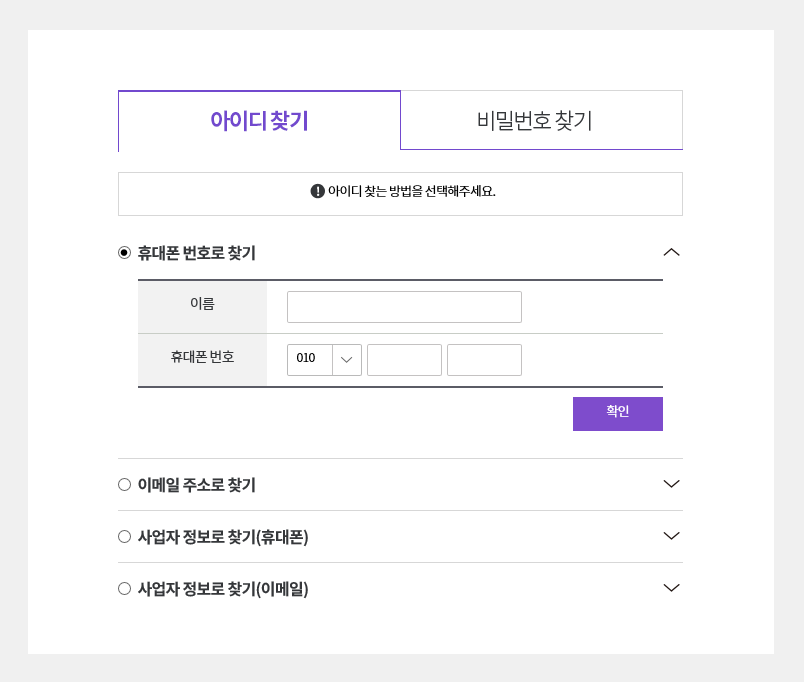The width and height of the screenshot is (805, 682).
Task: Focus the middle phone number field
Action: coord(404,360)
